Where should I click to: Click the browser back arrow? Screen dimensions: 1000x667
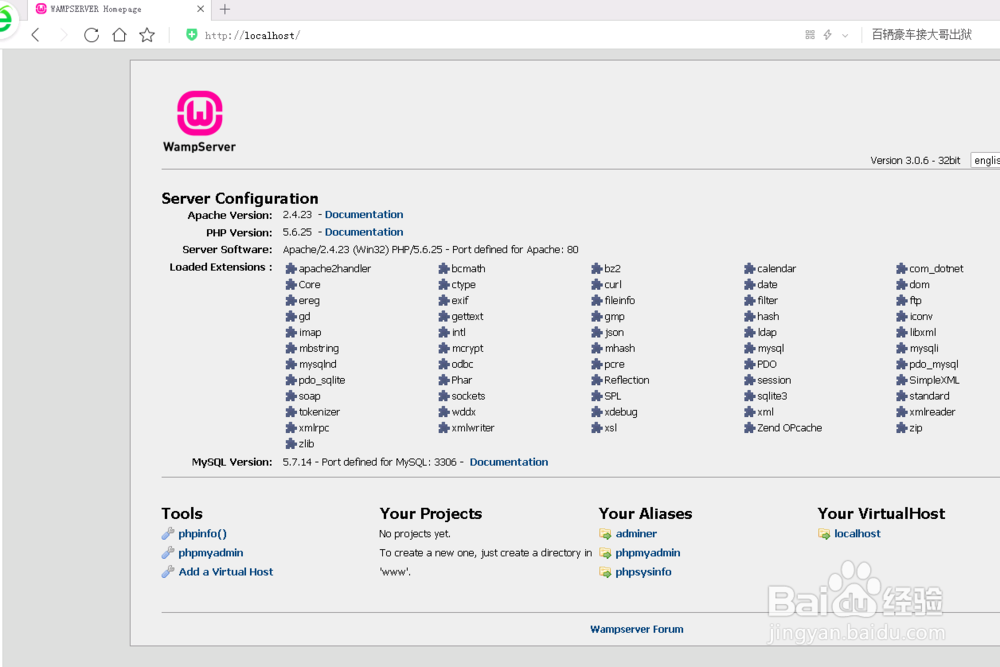click(35, 35)
